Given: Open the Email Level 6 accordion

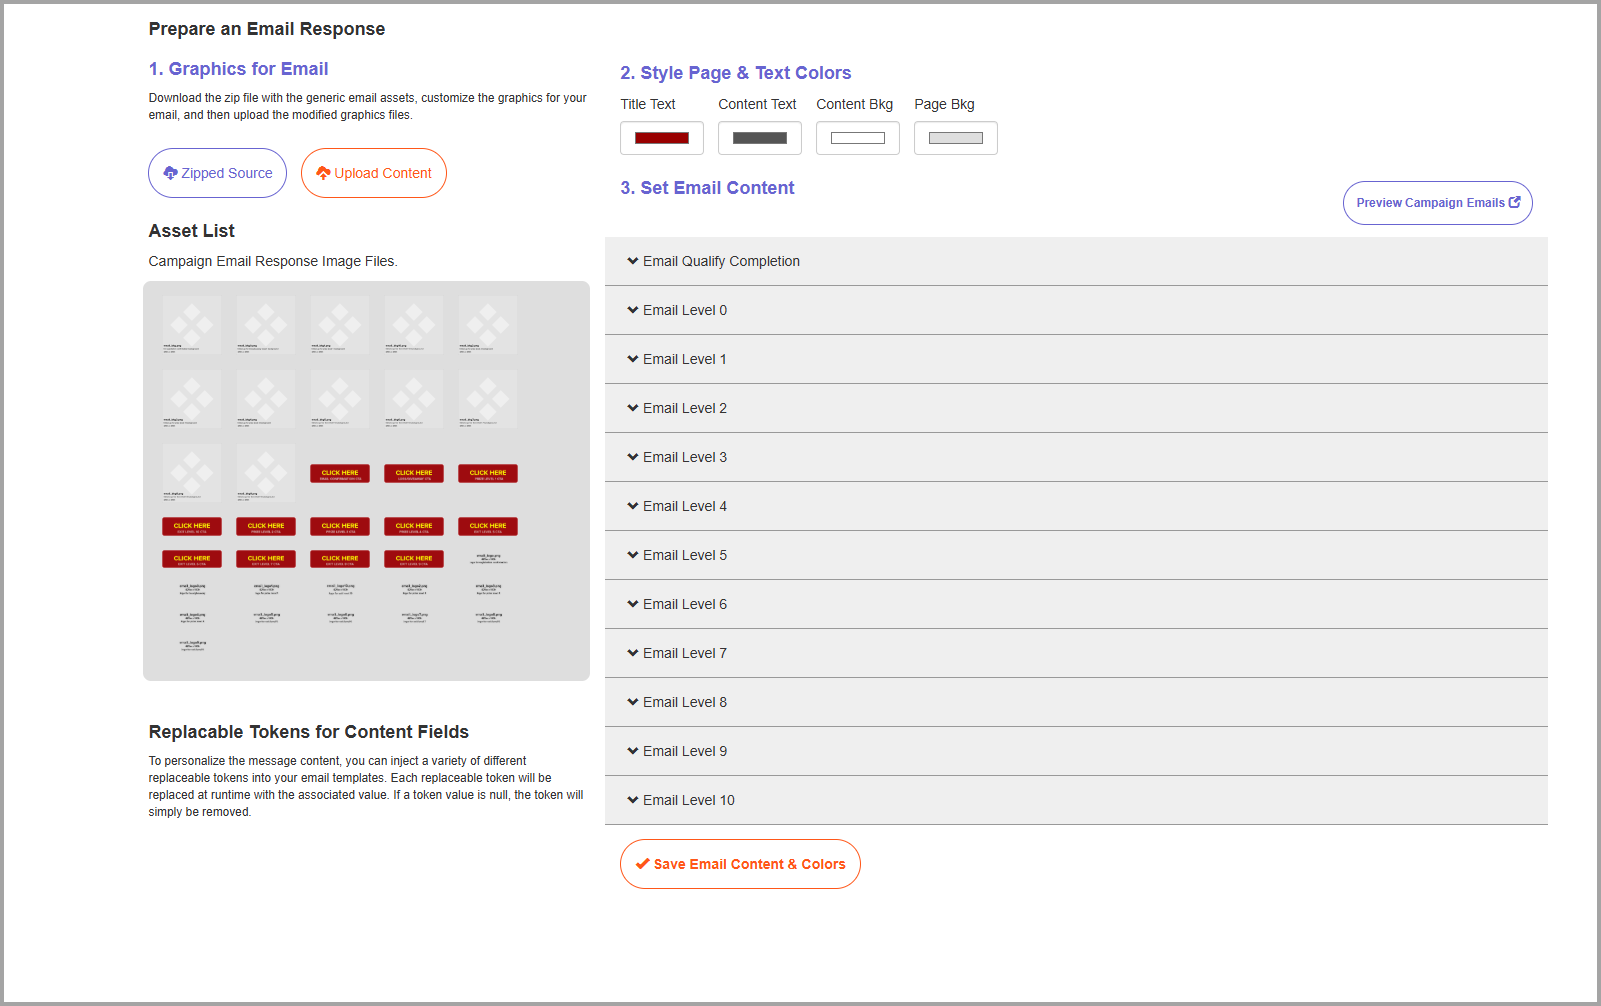Looking at the screenshot, I should tap(1076, 604).
